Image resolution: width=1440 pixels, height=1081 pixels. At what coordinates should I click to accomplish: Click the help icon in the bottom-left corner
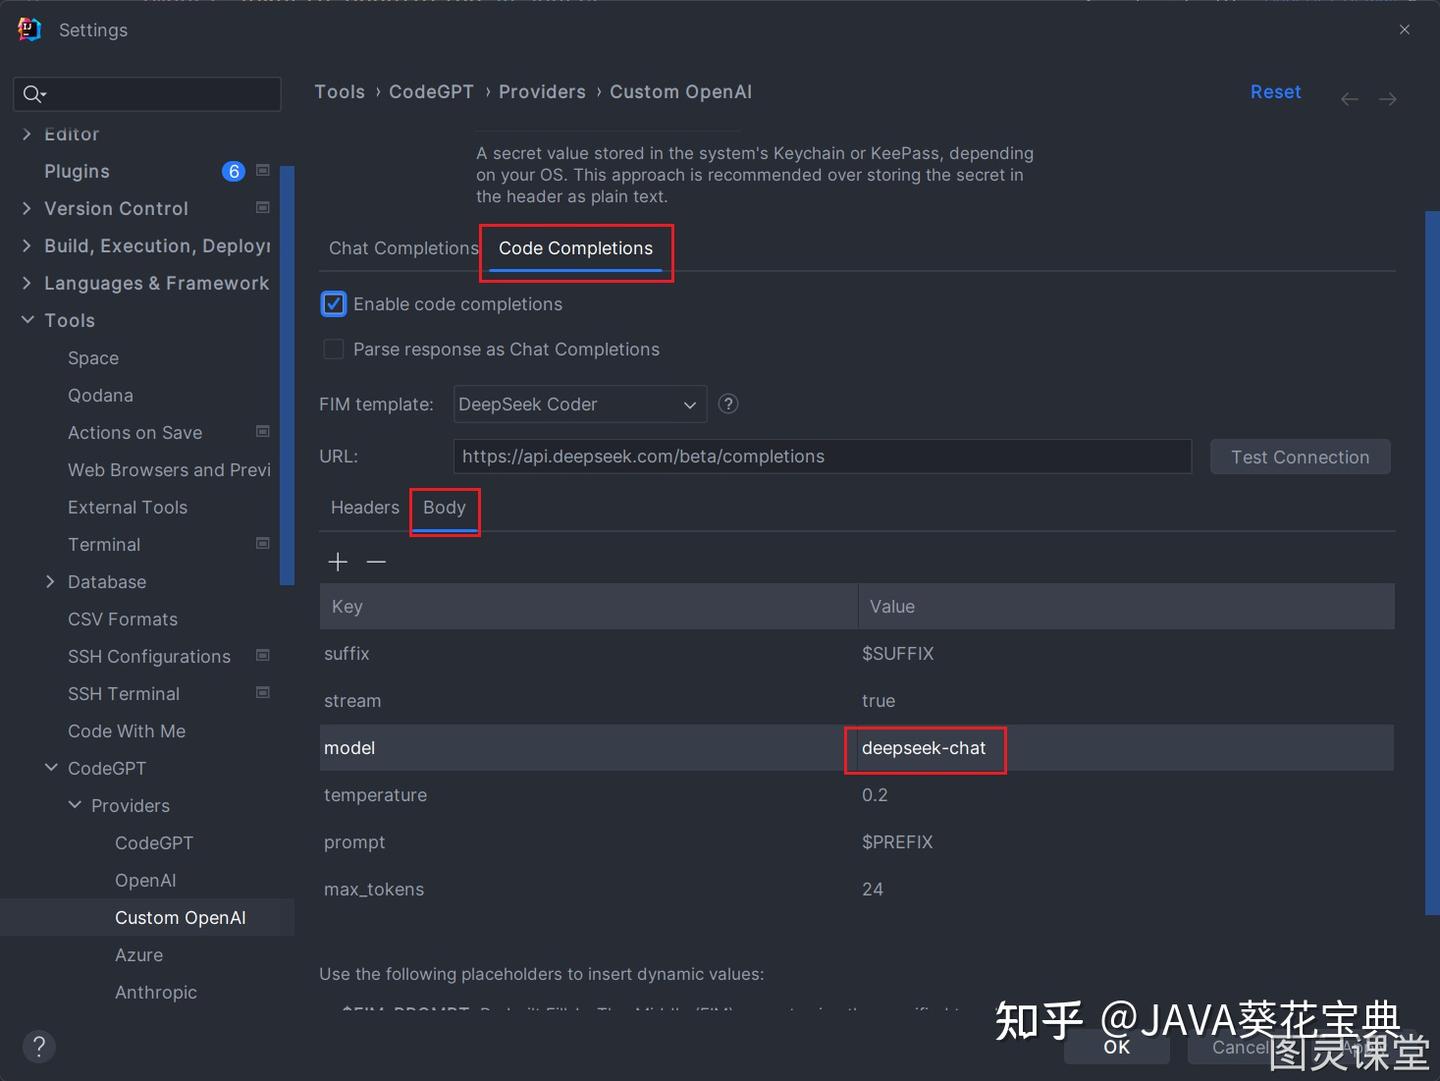point(39,1046)
